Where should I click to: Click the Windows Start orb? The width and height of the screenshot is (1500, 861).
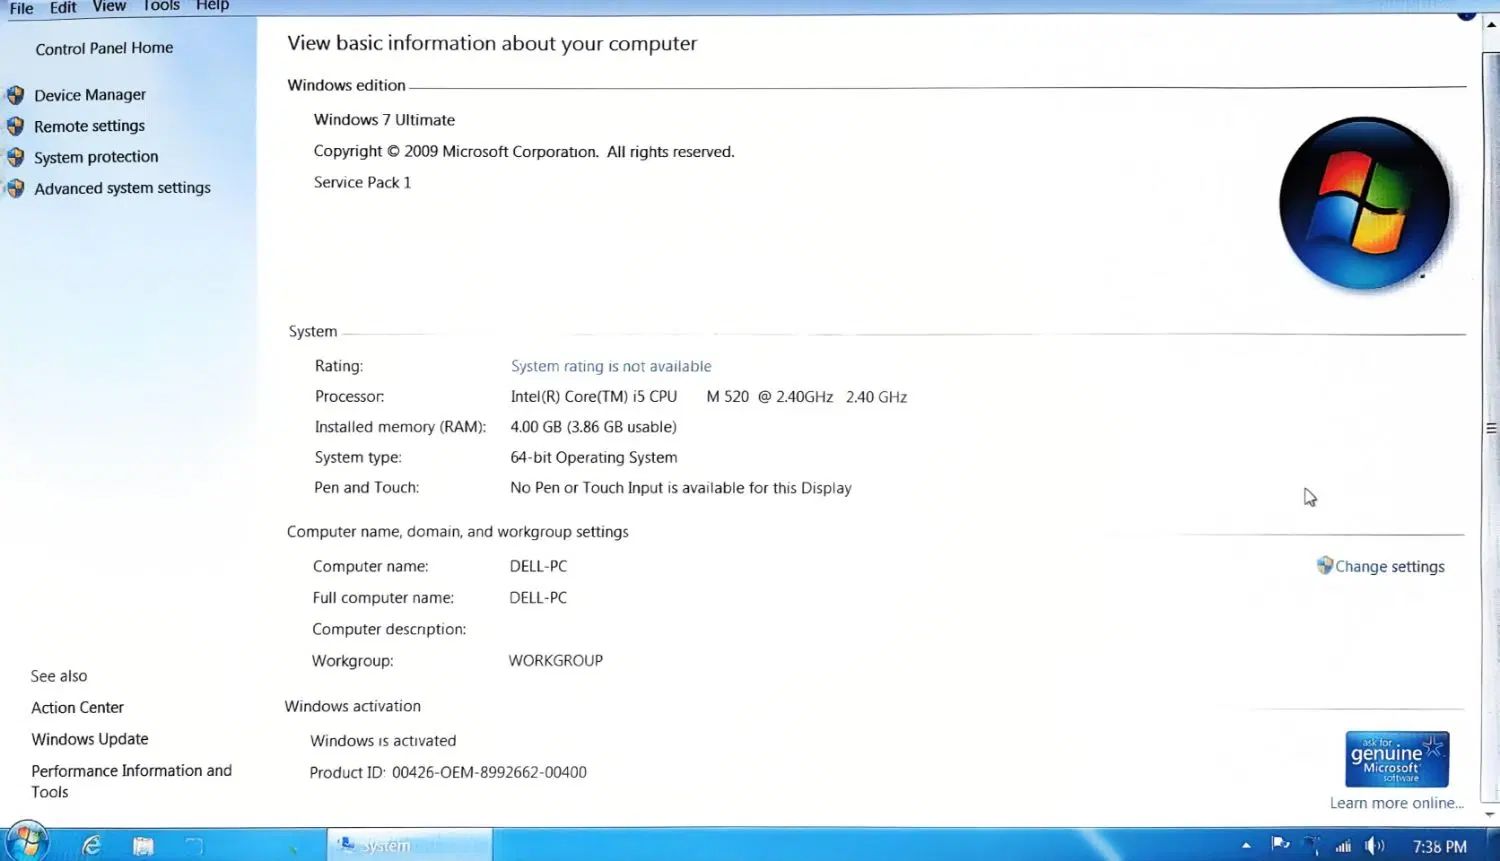(26, 843)
